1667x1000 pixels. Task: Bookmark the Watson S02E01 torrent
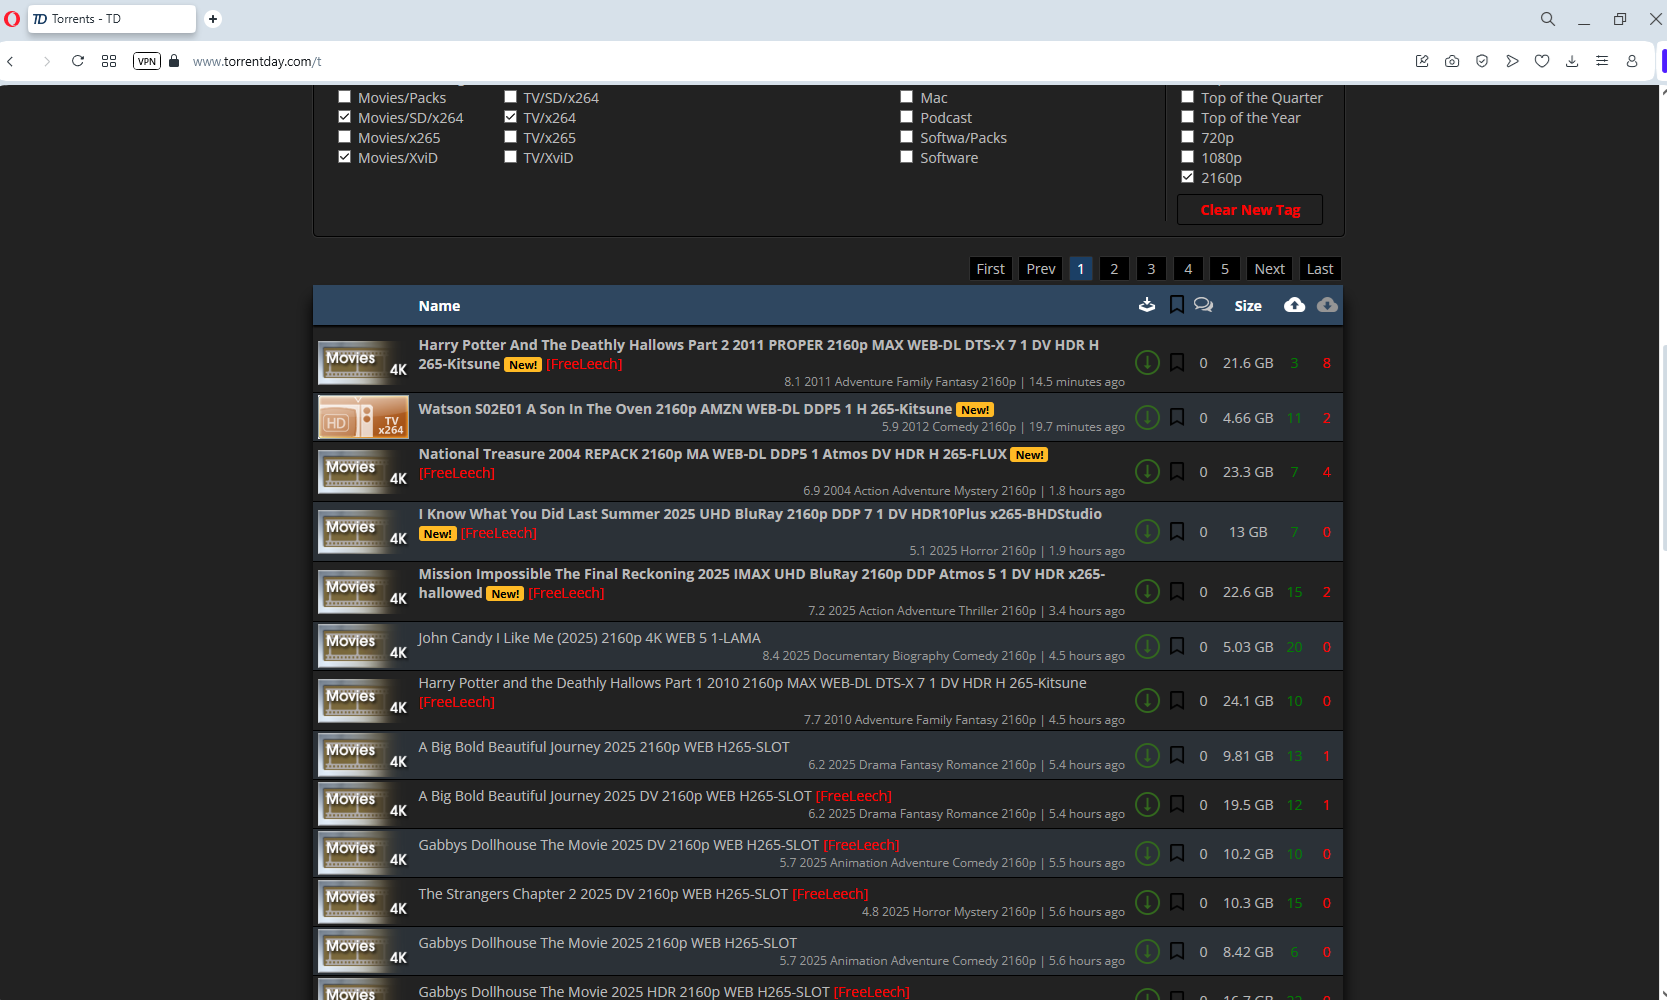click(1177, 417)
